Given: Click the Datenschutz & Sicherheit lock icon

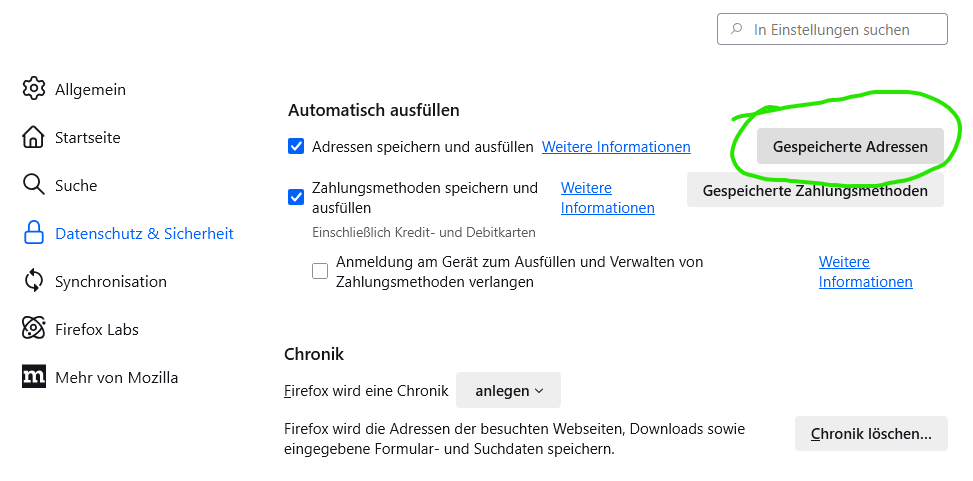Looking at the screenshot, I should (x=34, y=233).
